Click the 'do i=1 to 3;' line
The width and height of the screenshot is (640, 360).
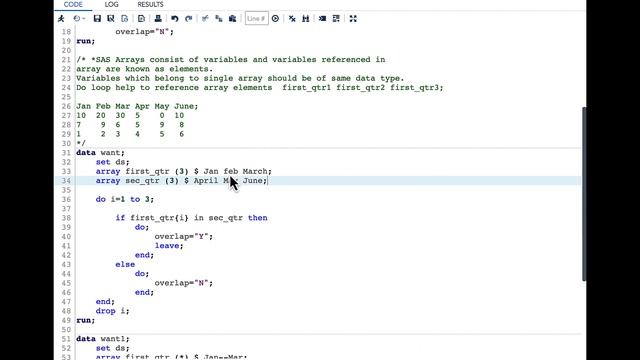click(x=125, y=199)
